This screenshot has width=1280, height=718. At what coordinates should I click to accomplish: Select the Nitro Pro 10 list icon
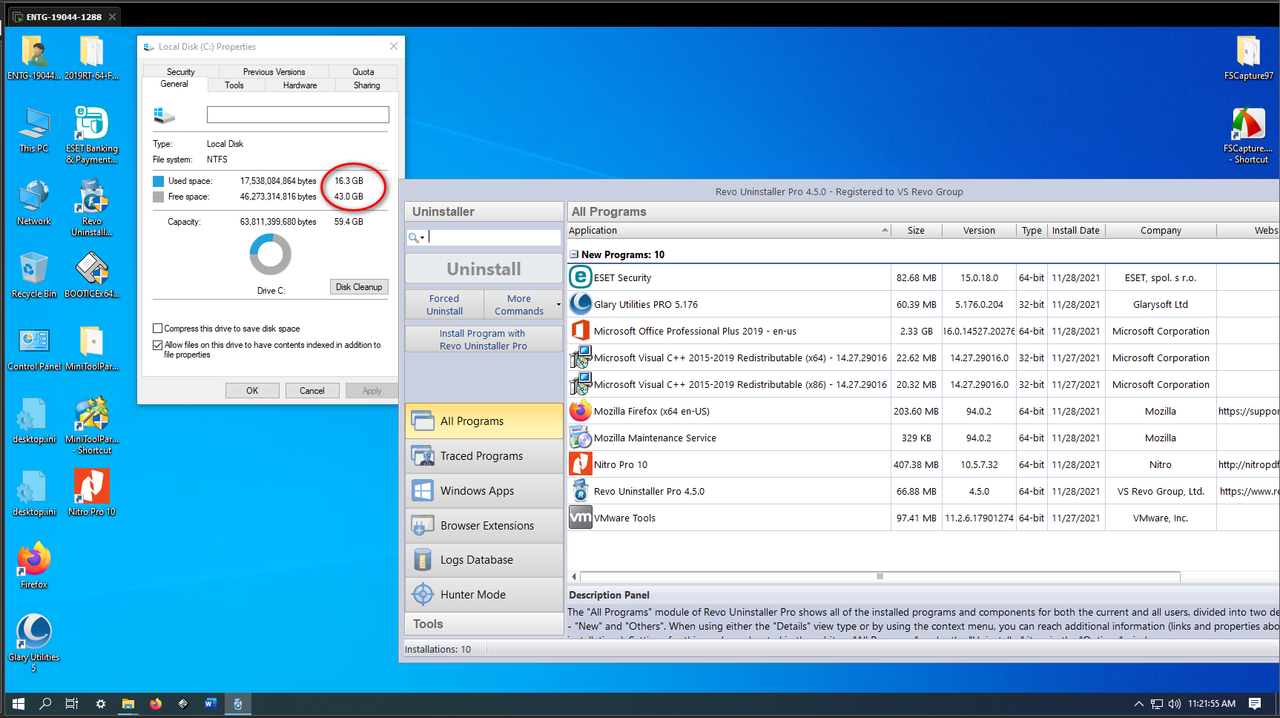[580, 464]
